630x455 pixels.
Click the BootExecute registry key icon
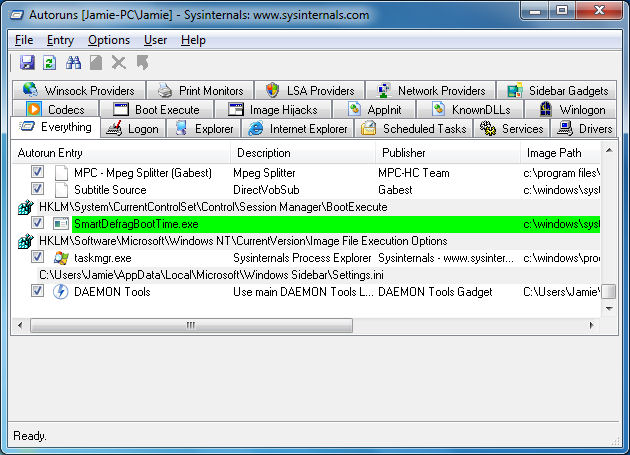(x=25, y=207)
